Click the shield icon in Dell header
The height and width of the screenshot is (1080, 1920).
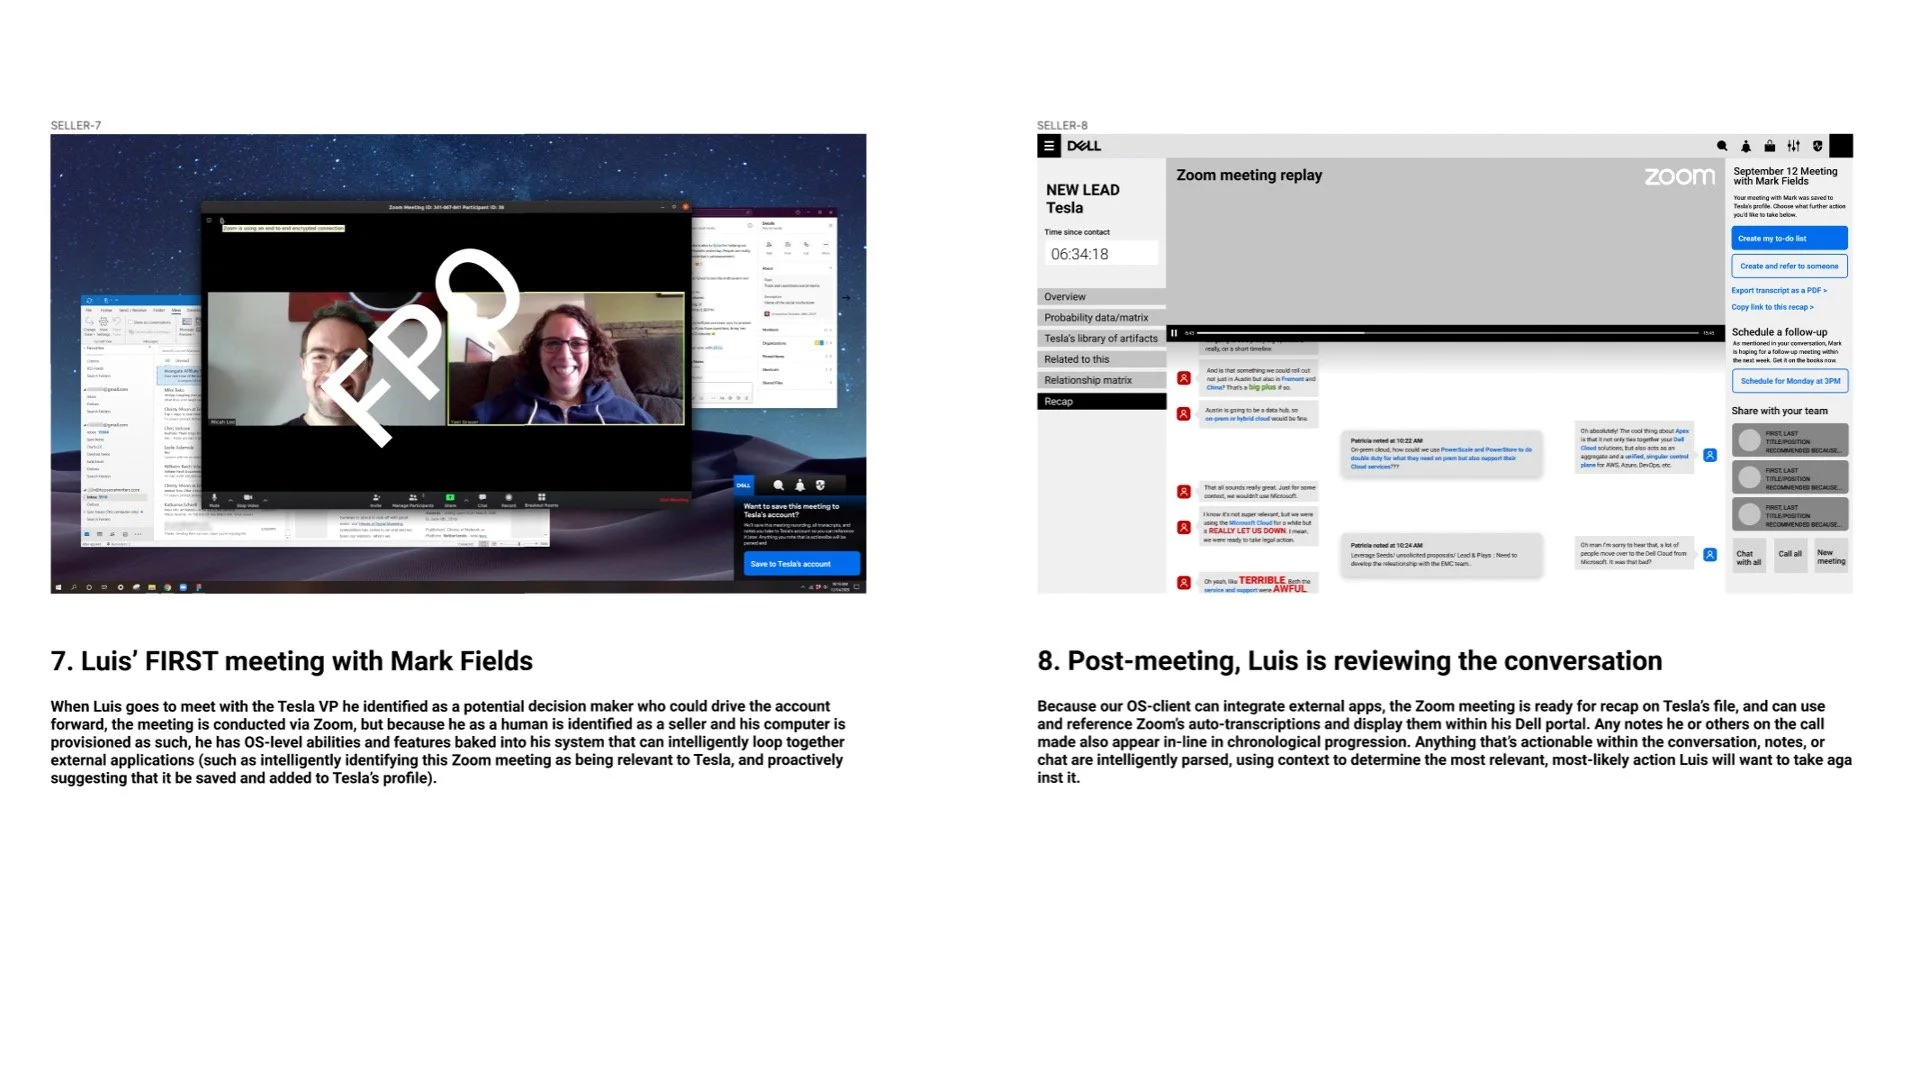pyautogui.click(x=1818, y=146)
